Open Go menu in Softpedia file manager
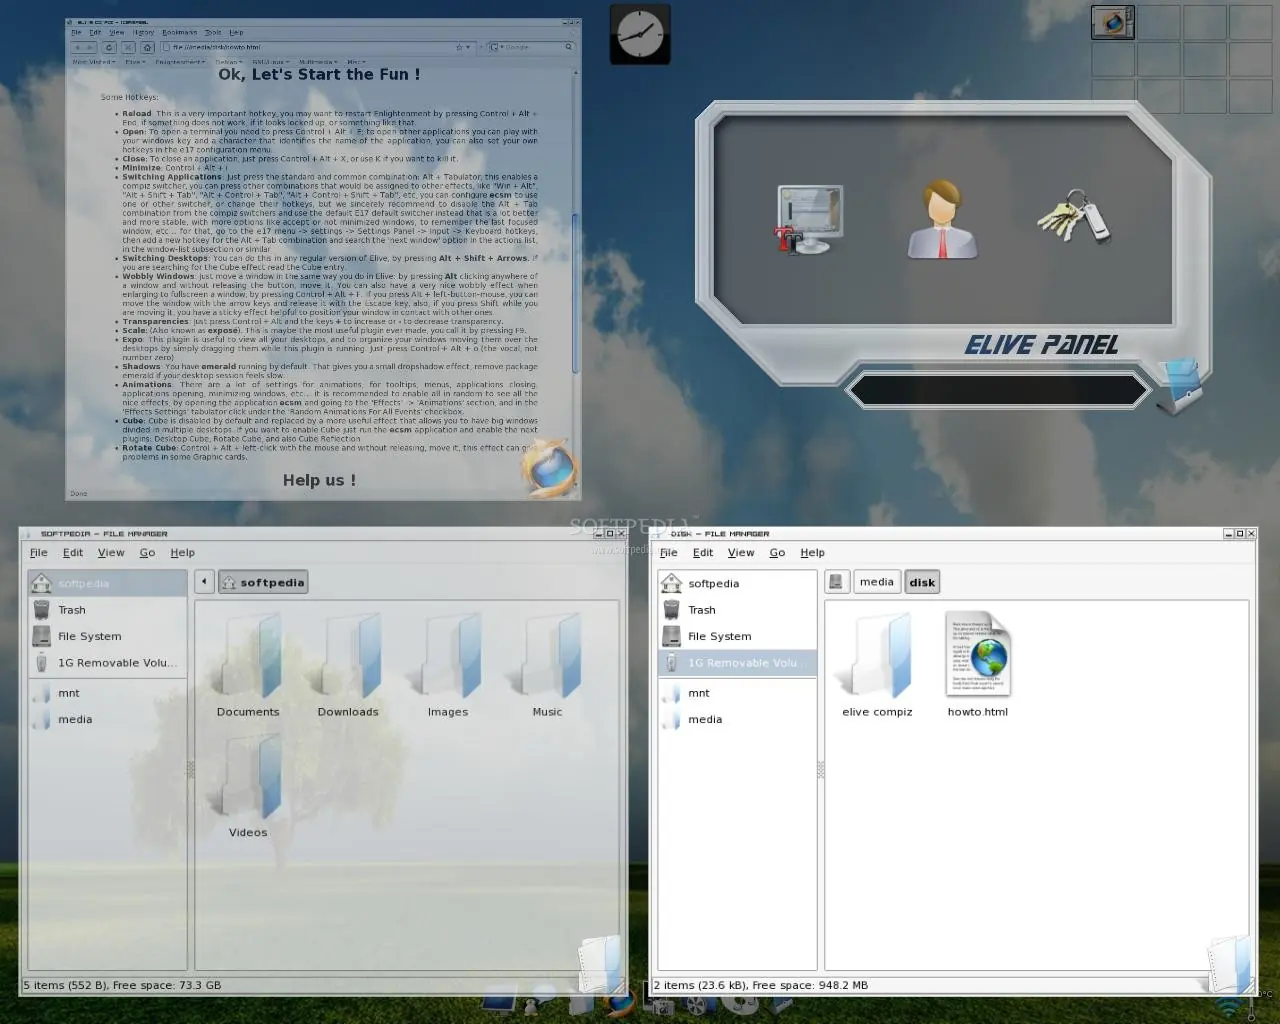Viewport: 1280px width, 1024px height. [147, 552]
